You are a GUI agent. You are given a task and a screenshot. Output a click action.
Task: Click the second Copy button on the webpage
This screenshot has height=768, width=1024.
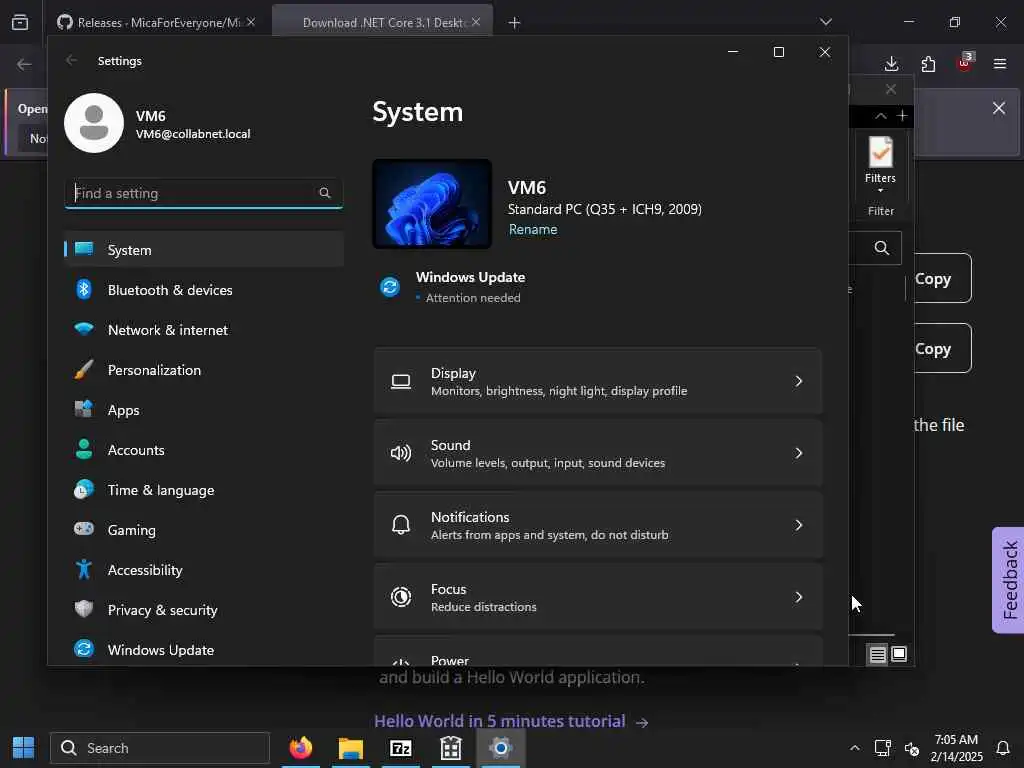pos(940,348)
